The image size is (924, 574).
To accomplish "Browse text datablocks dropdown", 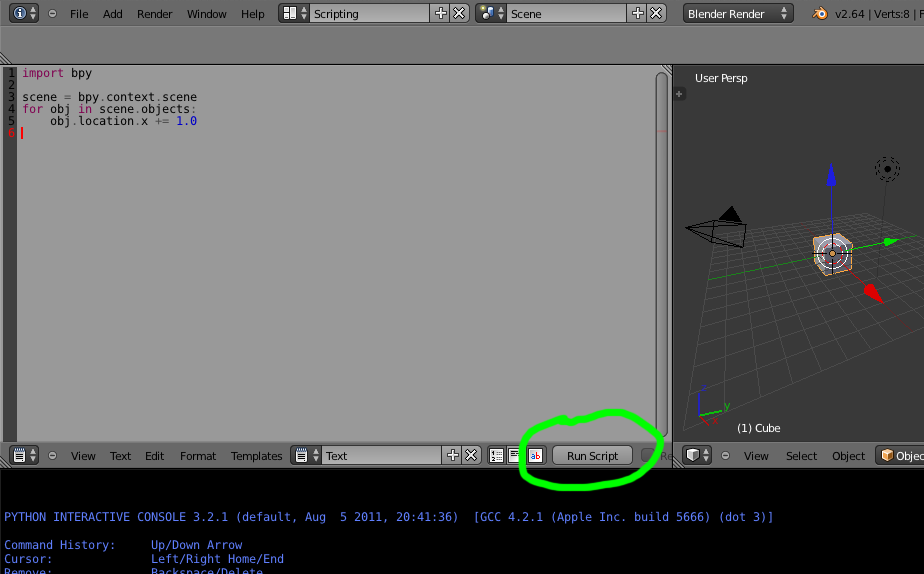I will 306,456.
